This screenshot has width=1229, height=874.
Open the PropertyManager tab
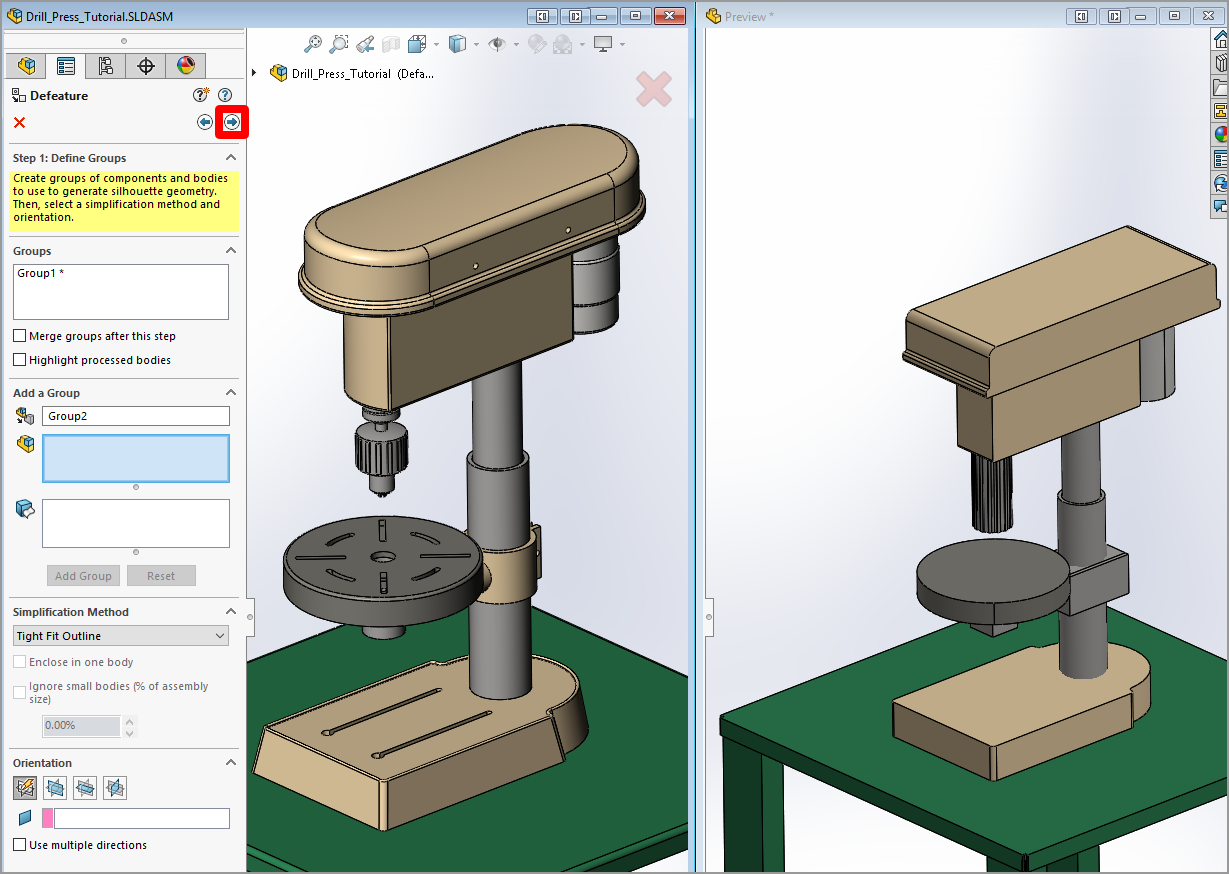66,66
